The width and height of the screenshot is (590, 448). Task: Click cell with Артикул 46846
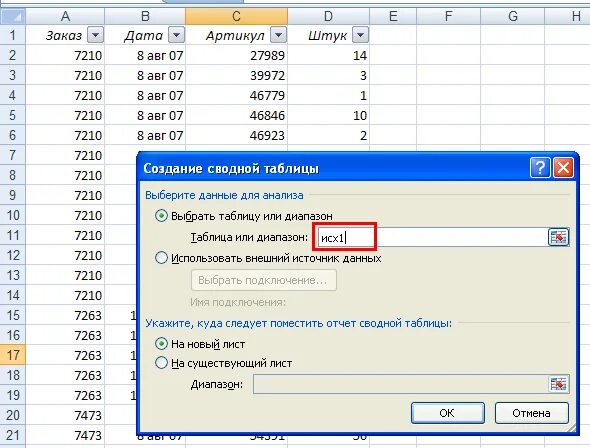(236, 115)
